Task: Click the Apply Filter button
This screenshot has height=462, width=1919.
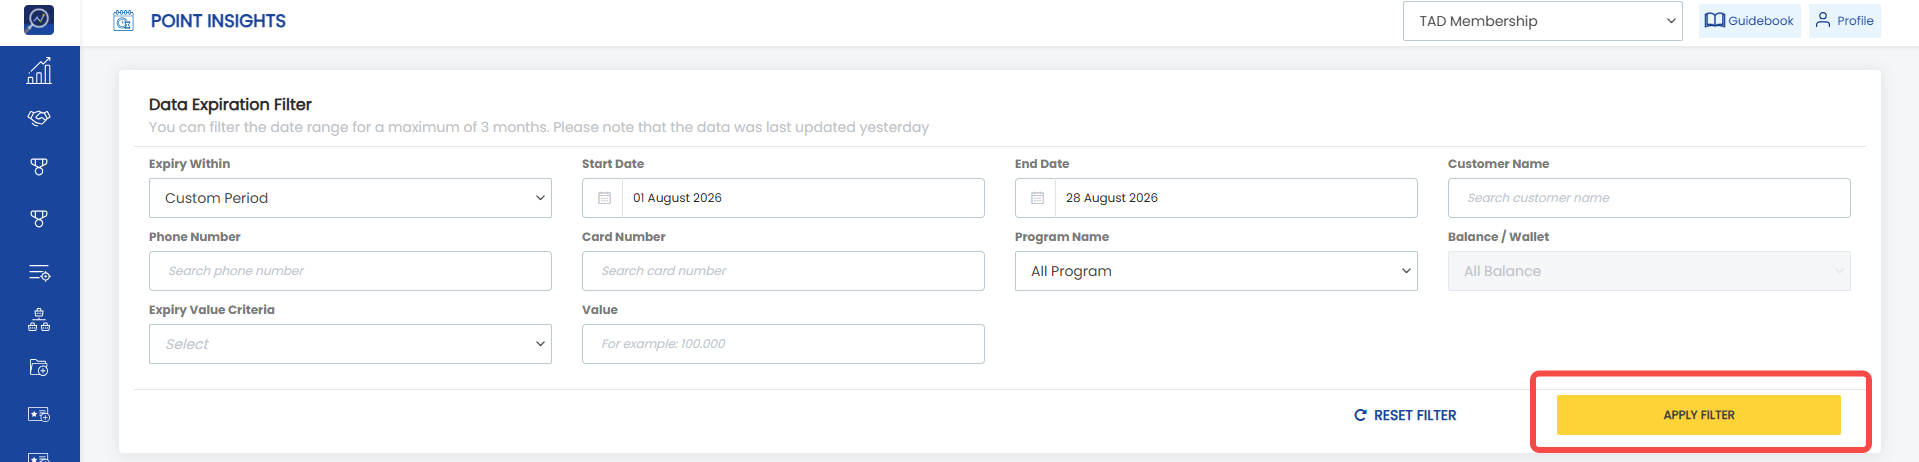Action: pos(1698,415)
